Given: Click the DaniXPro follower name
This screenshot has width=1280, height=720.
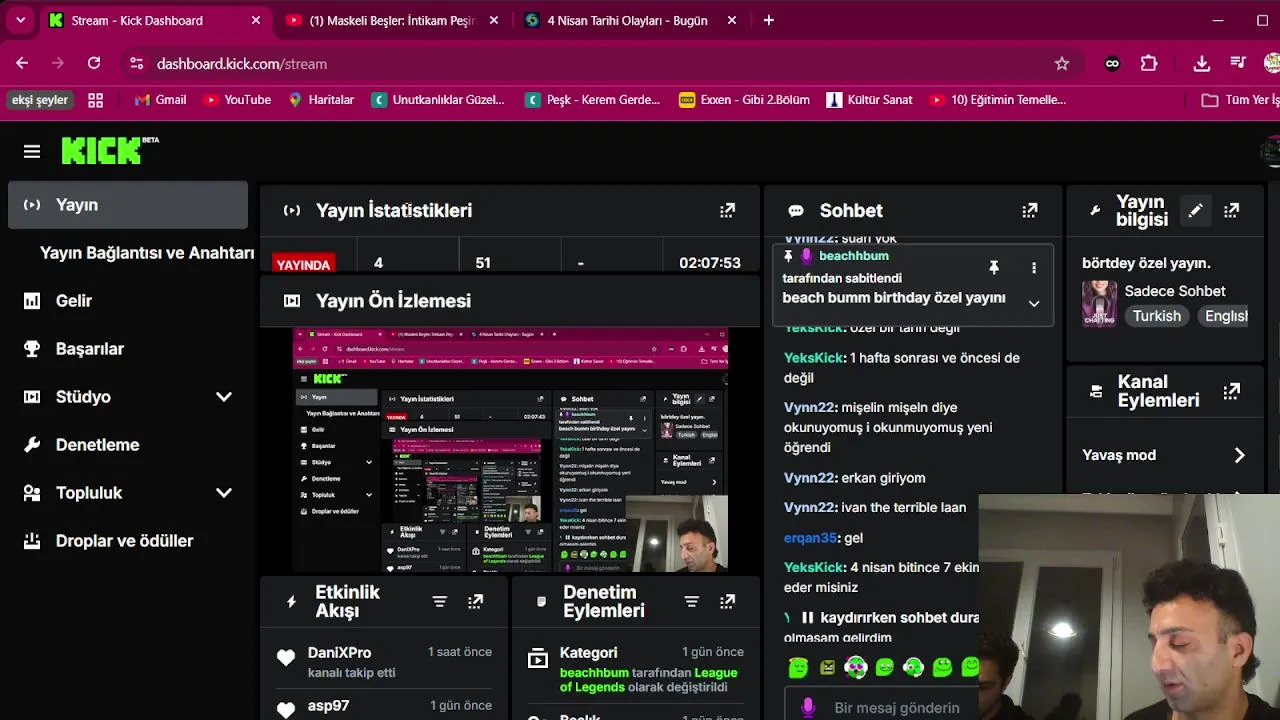Looking at the screenshot, I should click(x=339, y=653).
